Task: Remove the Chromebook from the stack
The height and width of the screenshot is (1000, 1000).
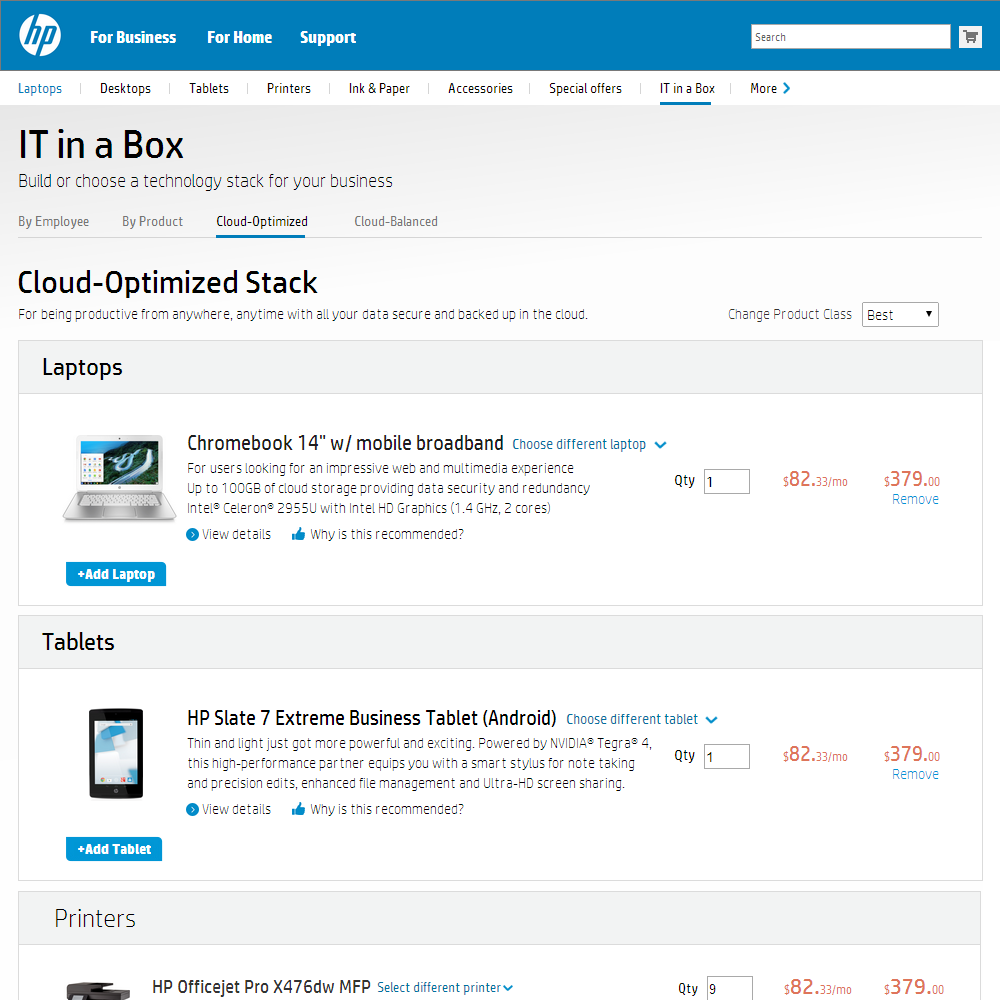Action: (914, 498)
